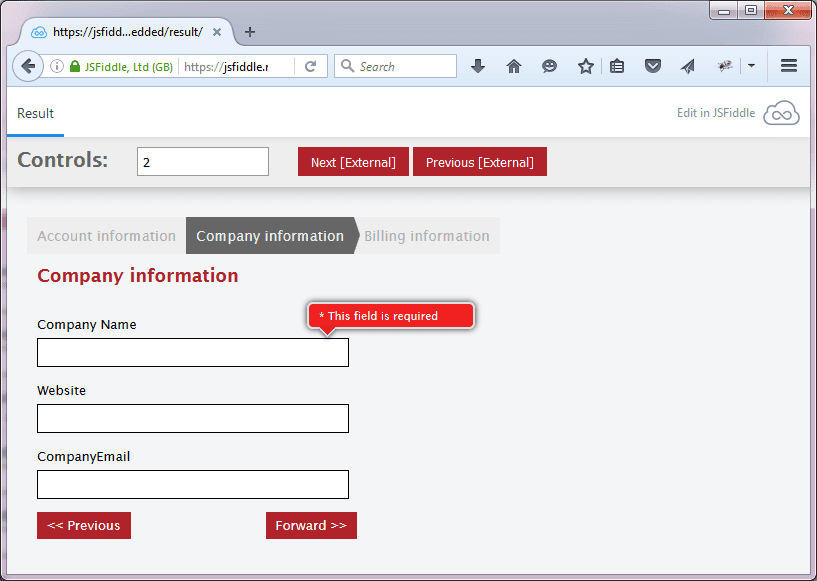Close the jsfiddle browser tab
Screen dimensions: 817x581
coord(217,32)
